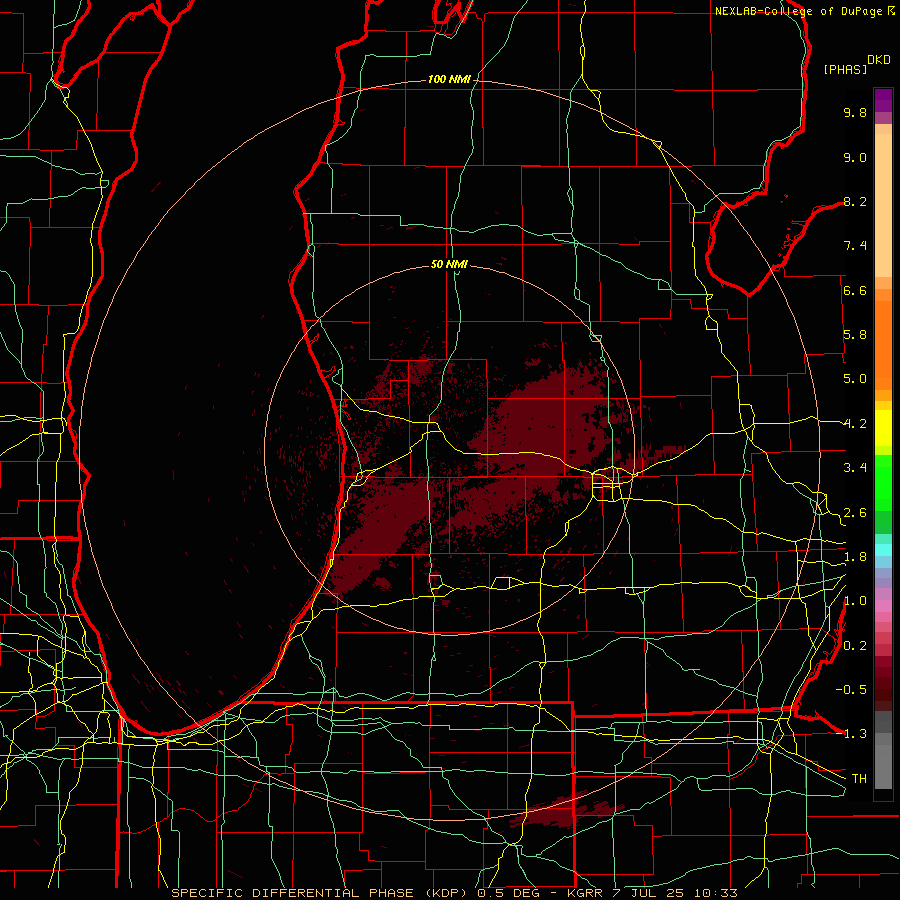The image size is (900, 900).
Task: Click the TH threshold label
Action: click(859, 779)
